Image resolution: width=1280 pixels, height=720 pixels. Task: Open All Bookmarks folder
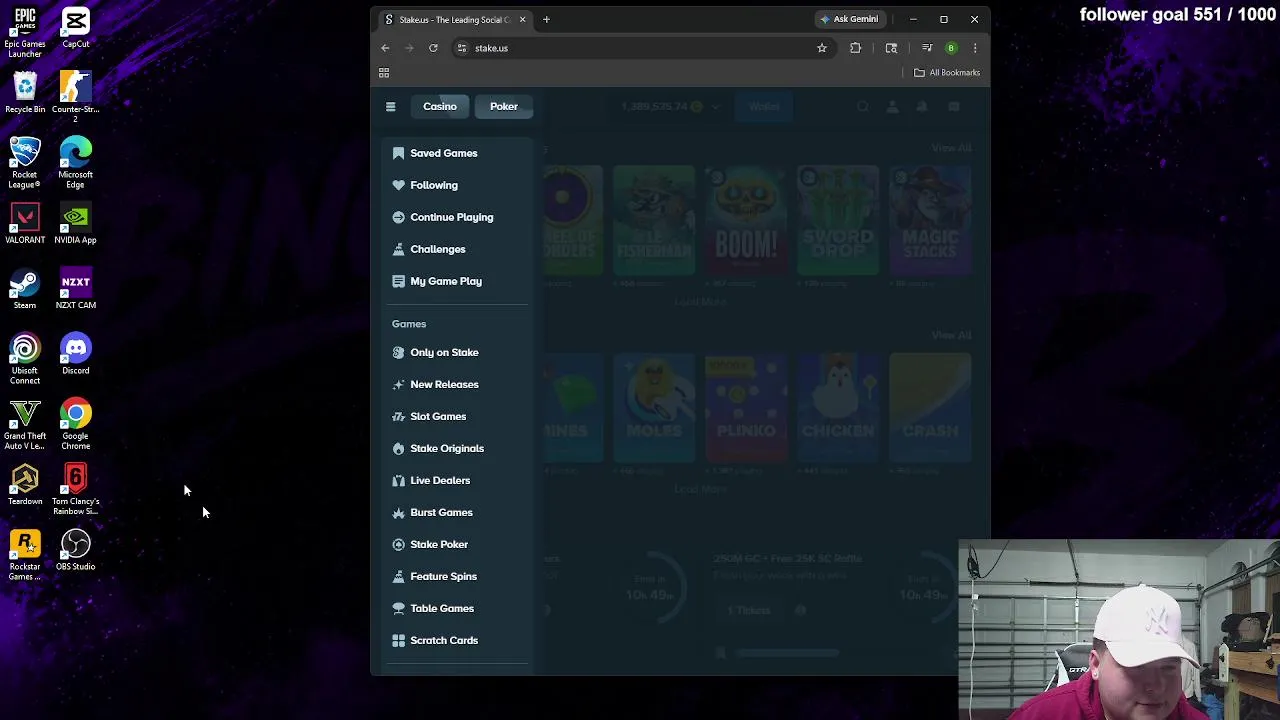pos(947,73)
